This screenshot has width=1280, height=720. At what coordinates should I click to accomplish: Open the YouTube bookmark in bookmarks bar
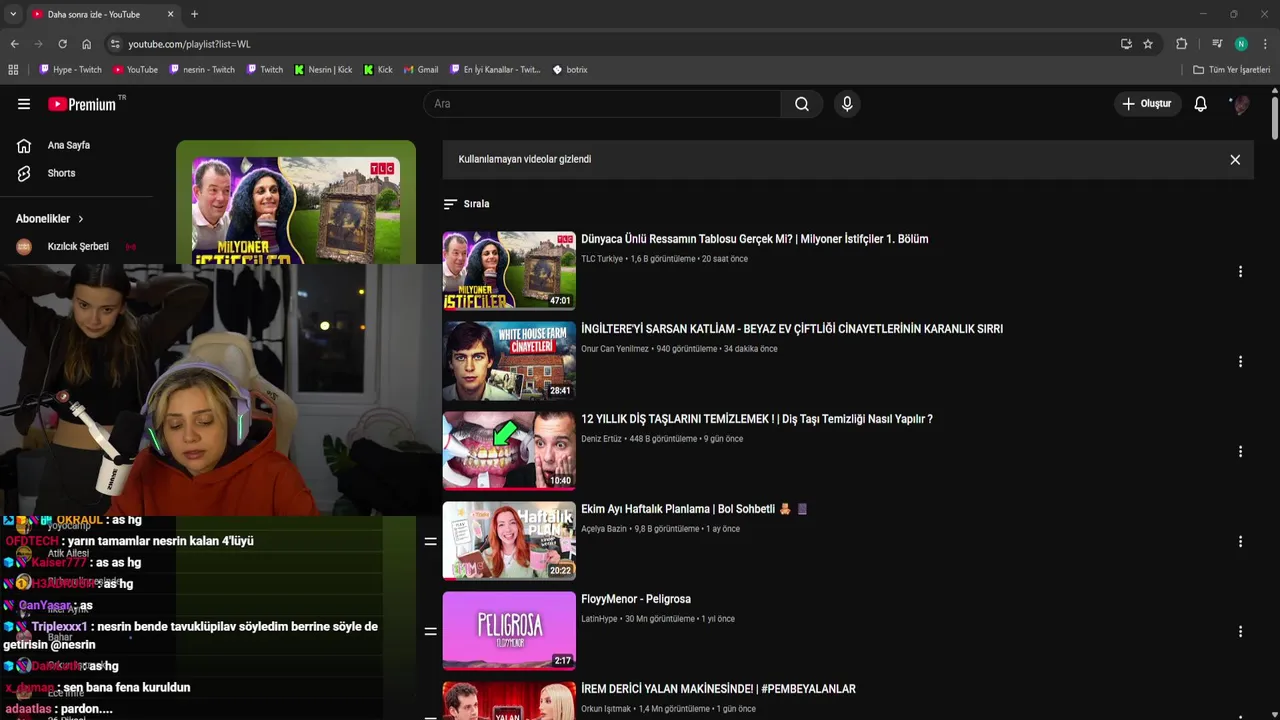tap(135, 70)
